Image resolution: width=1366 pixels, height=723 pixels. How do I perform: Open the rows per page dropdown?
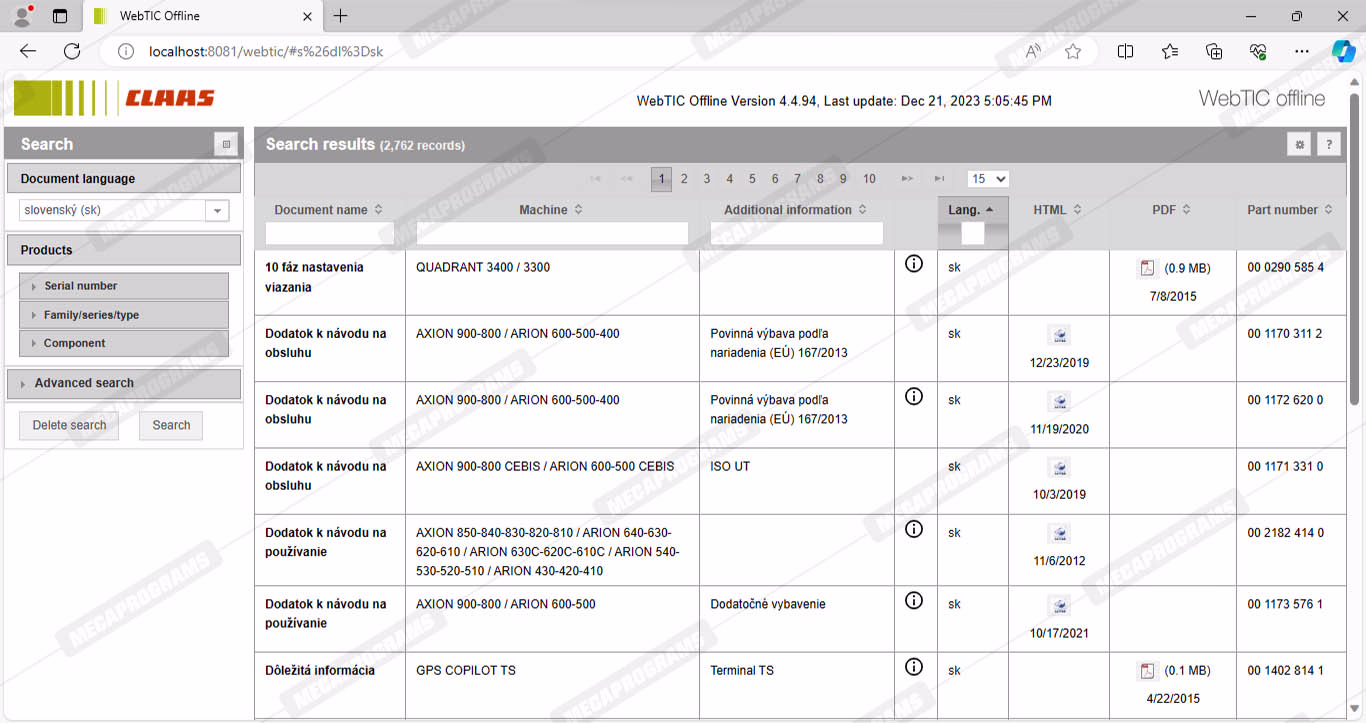[987, 179]
